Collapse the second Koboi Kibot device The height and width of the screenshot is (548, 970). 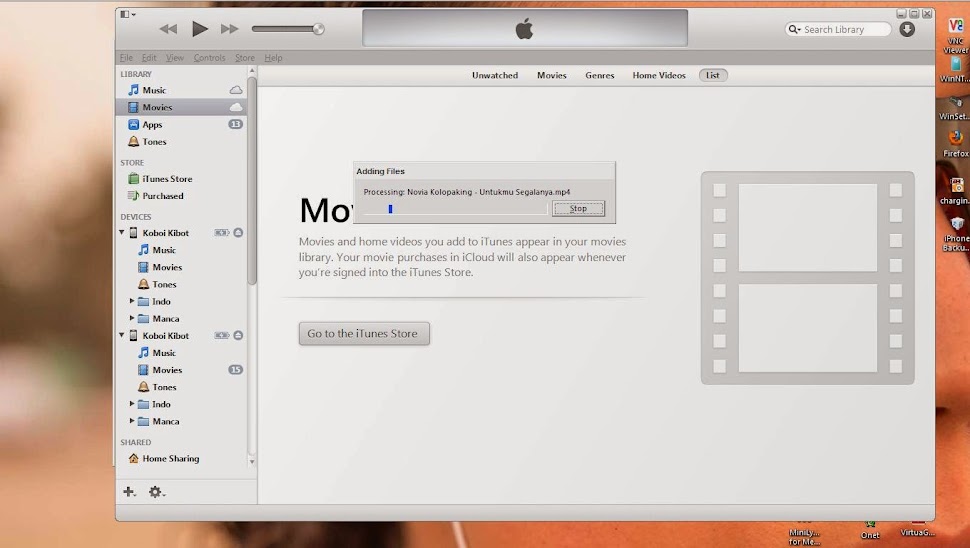[122, 335]
